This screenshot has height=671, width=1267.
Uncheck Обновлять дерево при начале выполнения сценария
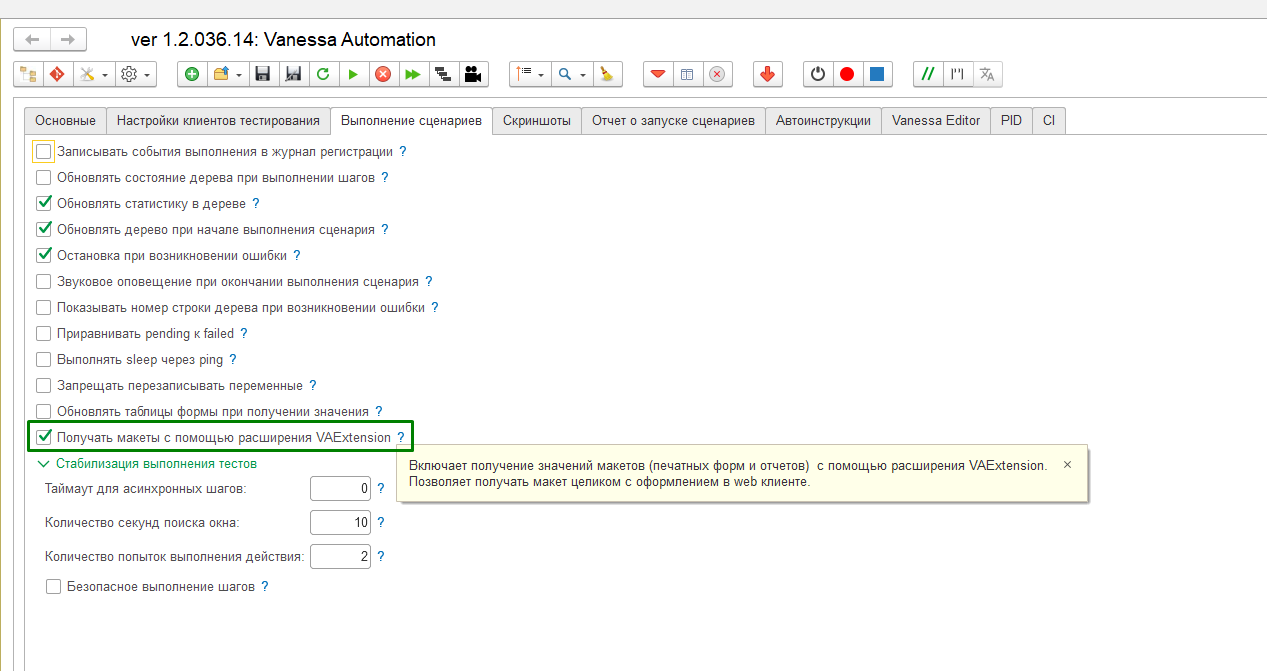coord(43,229)
